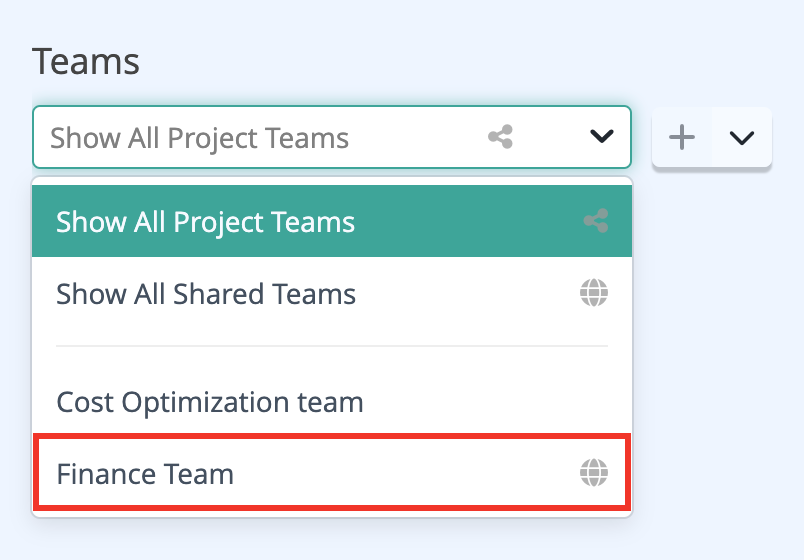Select Show All Shared Teams option
The width and height of the screenshot is (804, 560).
tap(332, 293)
